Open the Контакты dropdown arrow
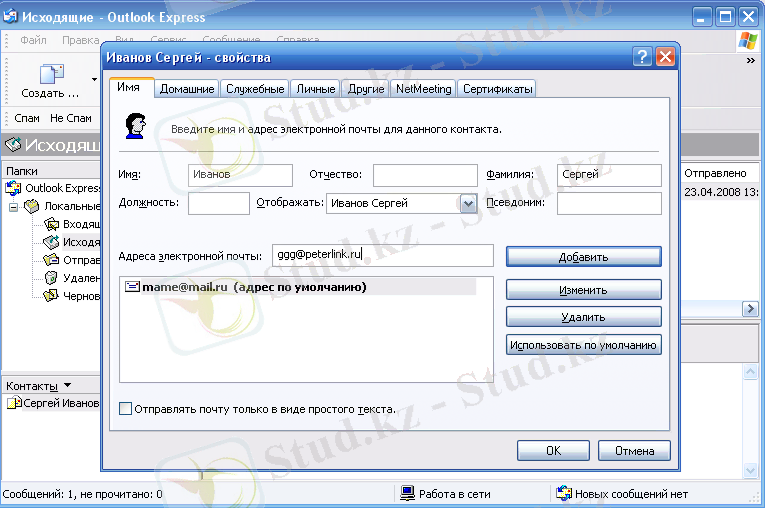This screenshot has width=765, height=508. (x=67, y=385)
